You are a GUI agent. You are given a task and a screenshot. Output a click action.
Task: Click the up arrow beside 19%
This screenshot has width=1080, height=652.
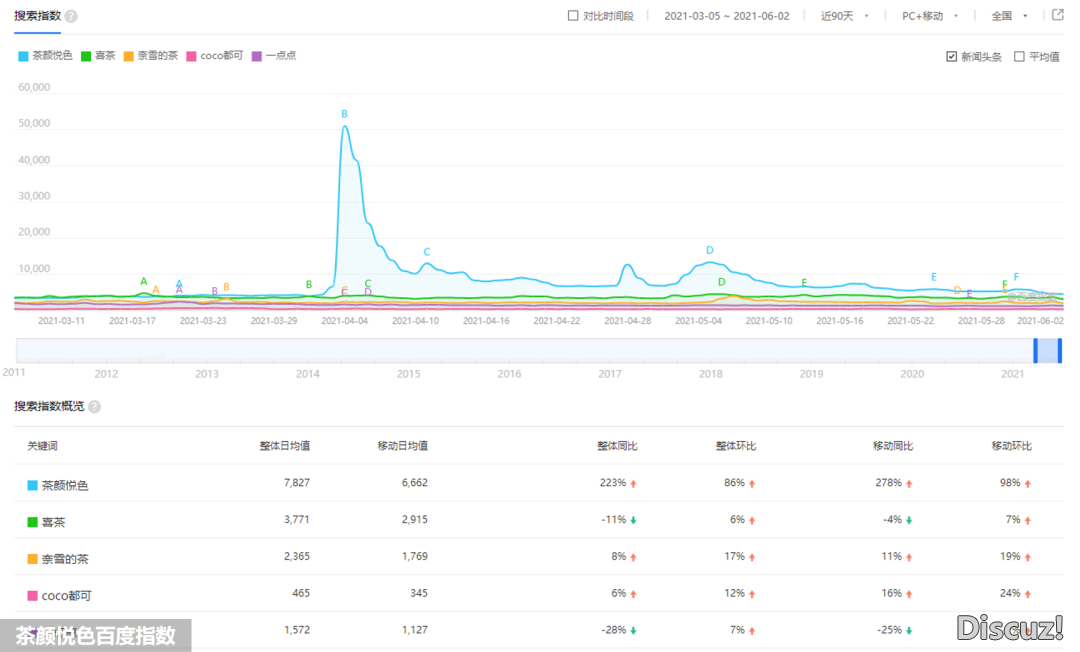pyautogui.click(x=1028, y=557)
